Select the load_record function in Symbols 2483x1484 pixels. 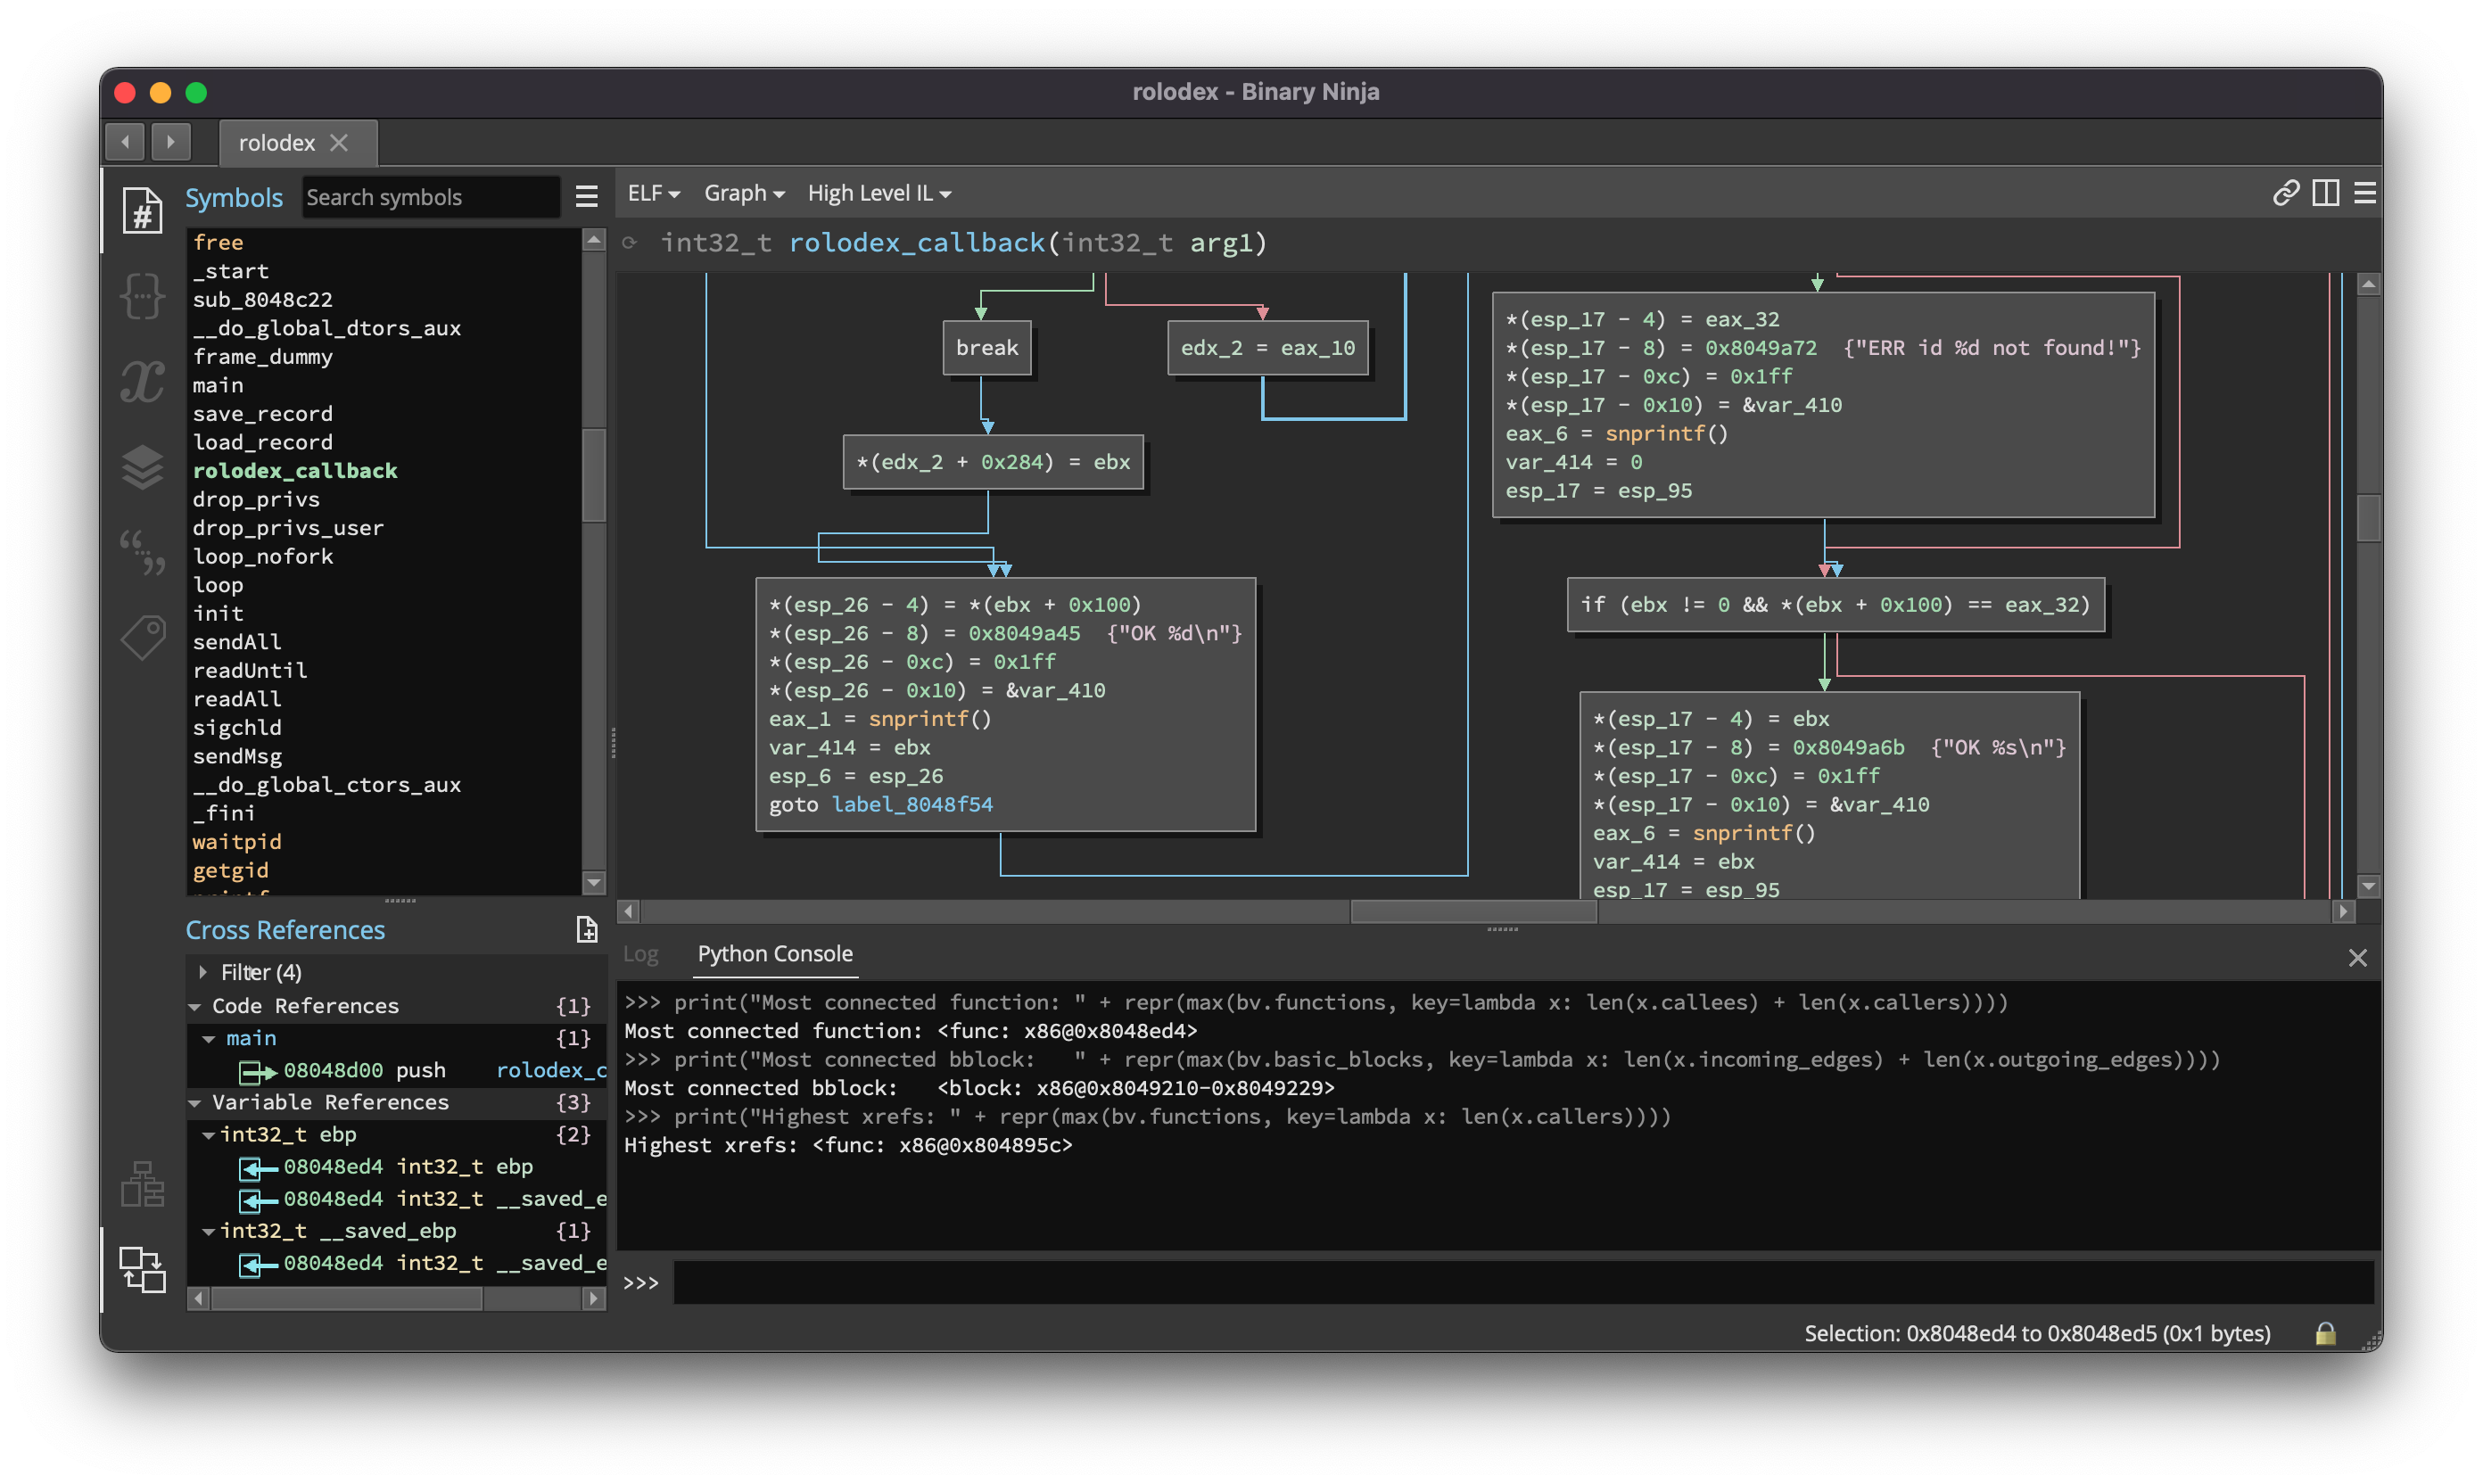[262, 442]
